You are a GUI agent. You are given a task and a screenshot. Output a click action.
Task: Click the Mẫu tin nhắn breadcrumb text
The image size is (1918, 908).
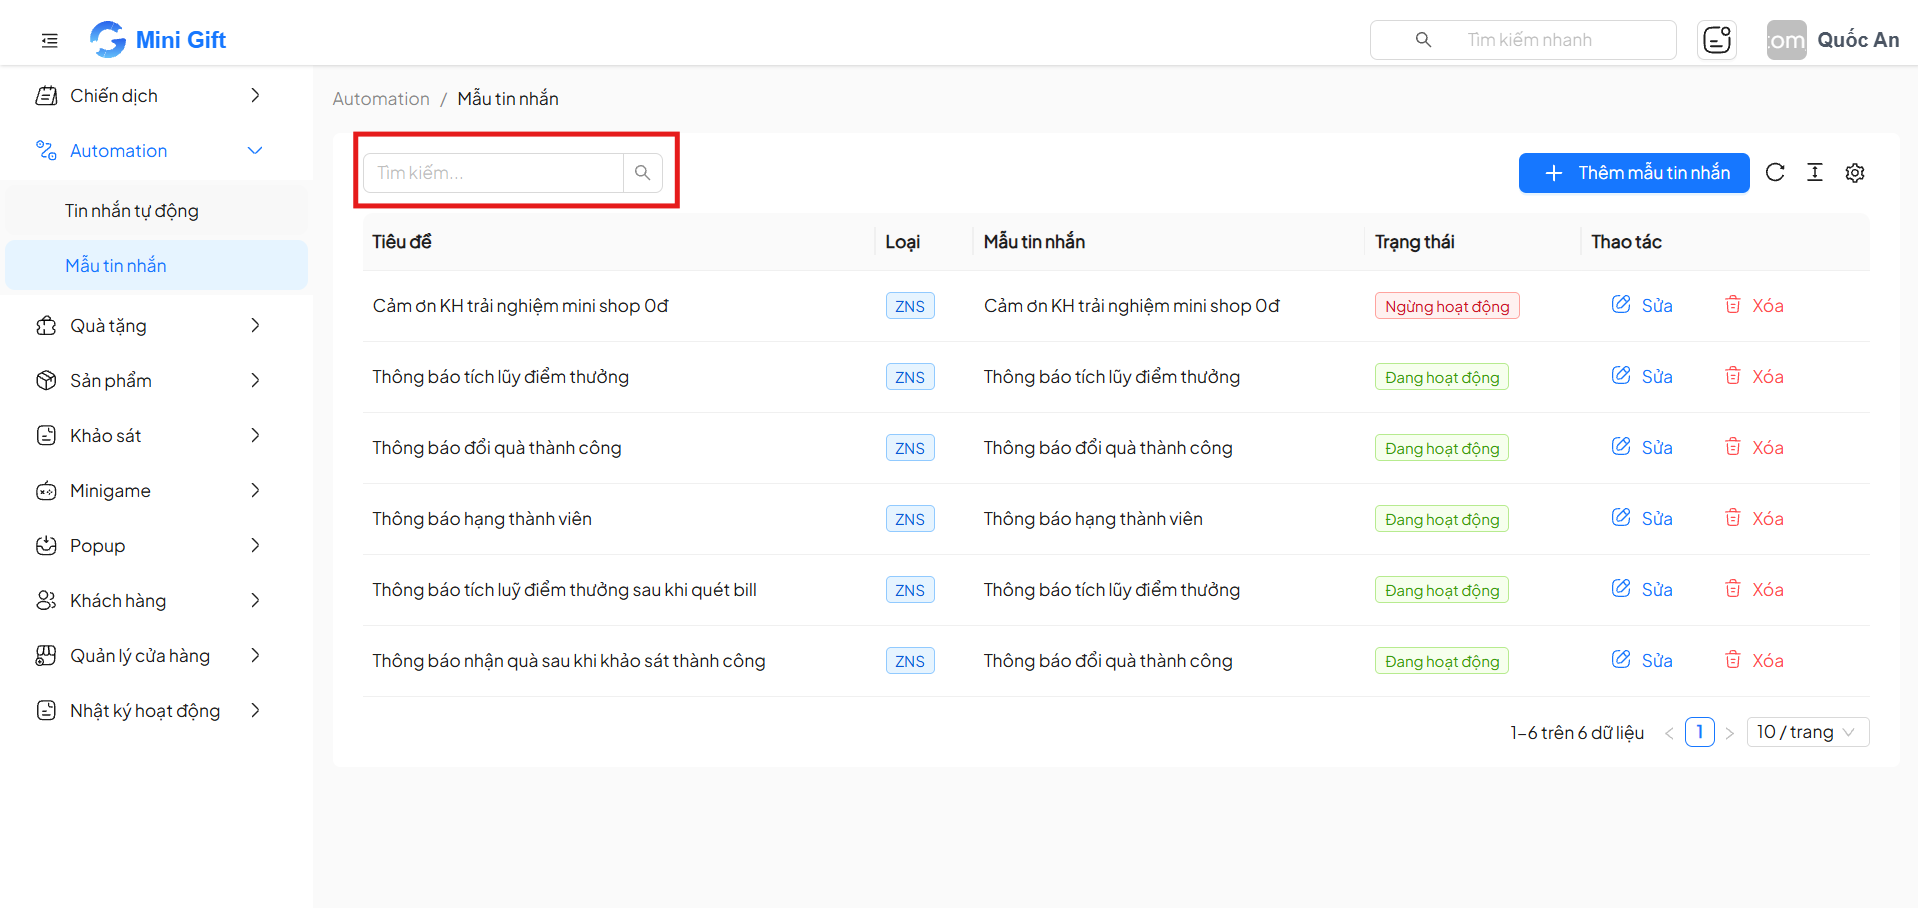pos(508,99)
